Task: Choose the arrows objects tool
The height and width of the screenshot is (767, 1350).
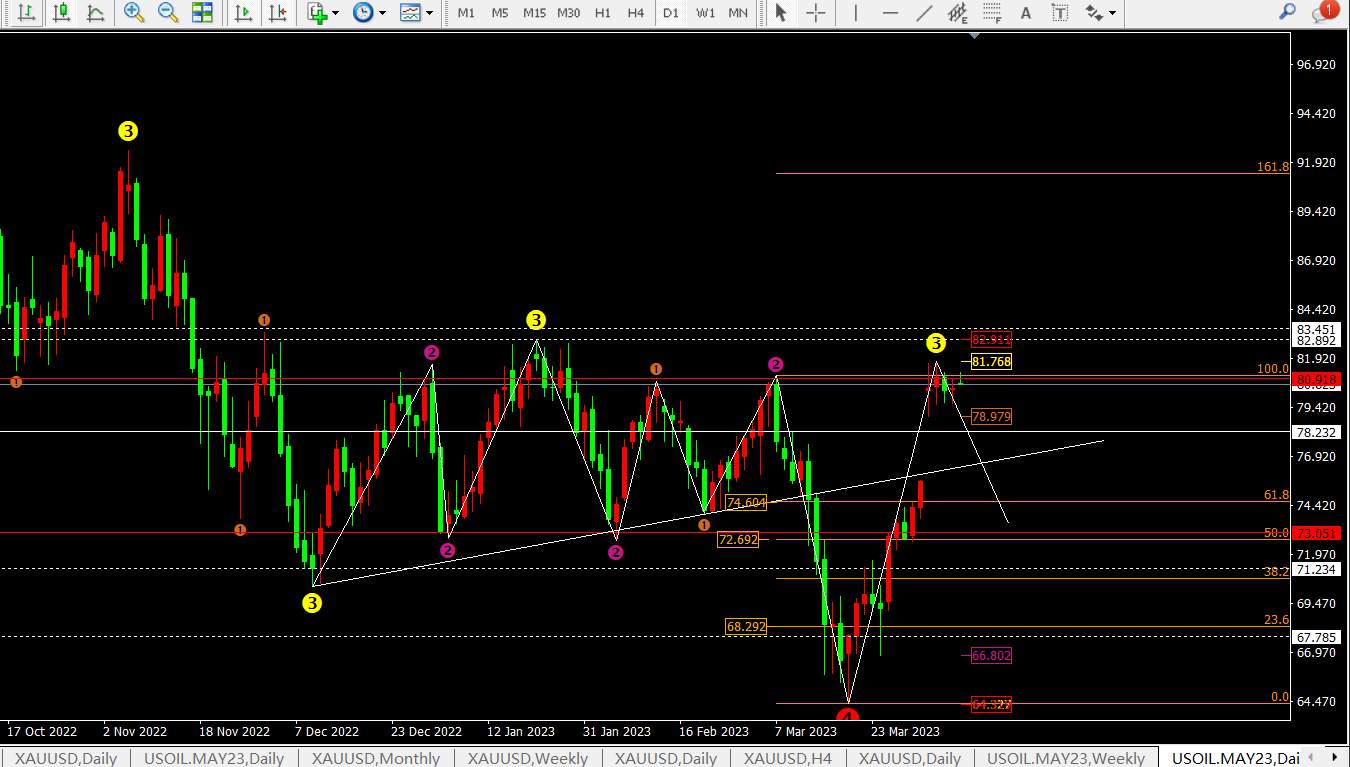Action: [1095, 13]
